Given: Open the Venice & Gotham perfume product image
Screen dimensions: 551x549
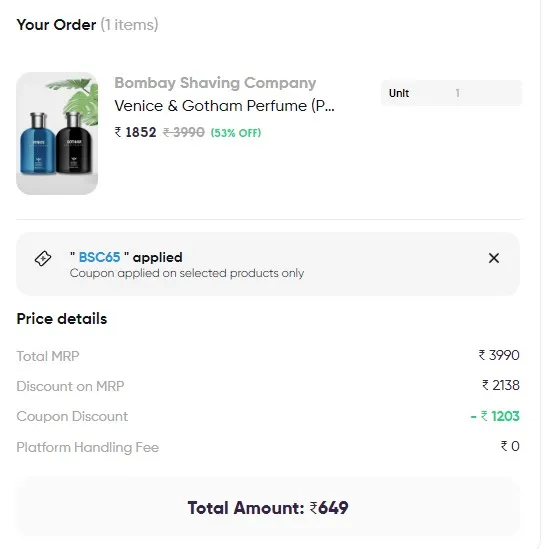Looking at the screenshot, I should (x=57, y=133).
